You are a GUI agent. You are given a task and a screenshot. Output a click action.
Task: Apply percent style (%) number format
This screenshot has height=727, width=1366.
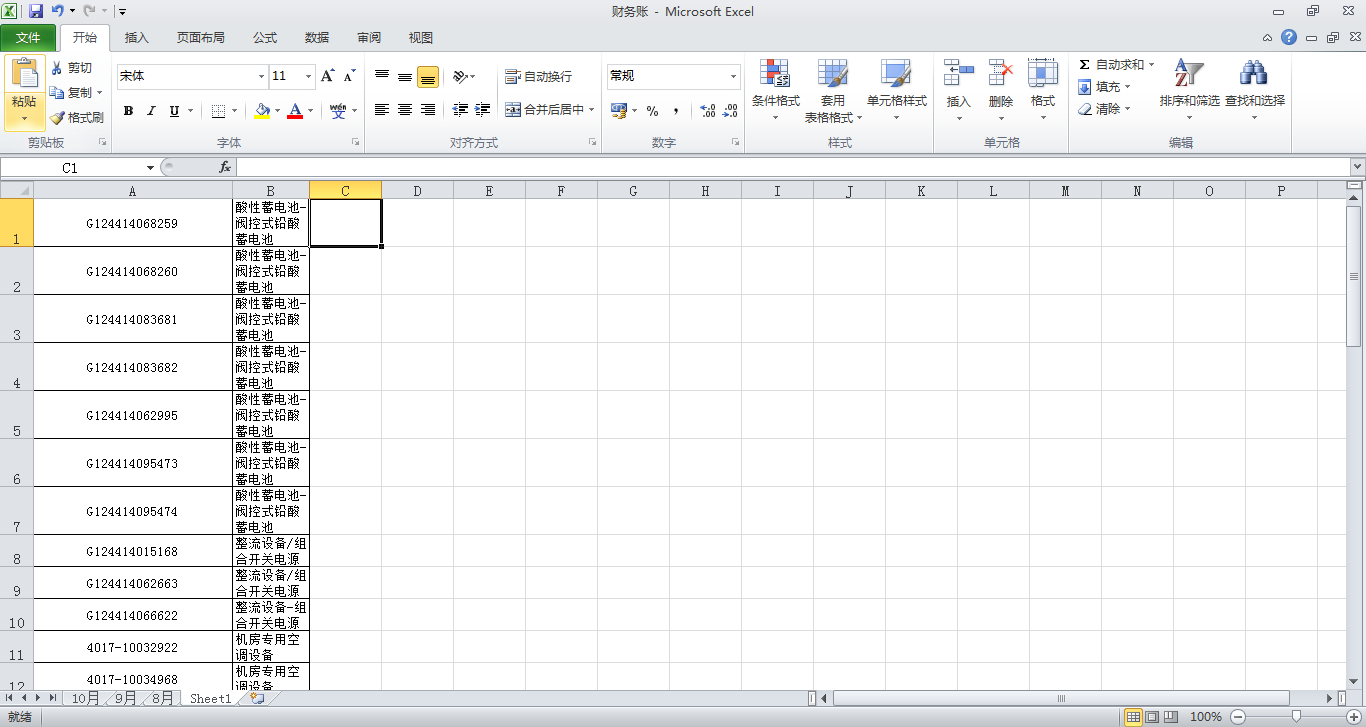click(x=652, y=110)
